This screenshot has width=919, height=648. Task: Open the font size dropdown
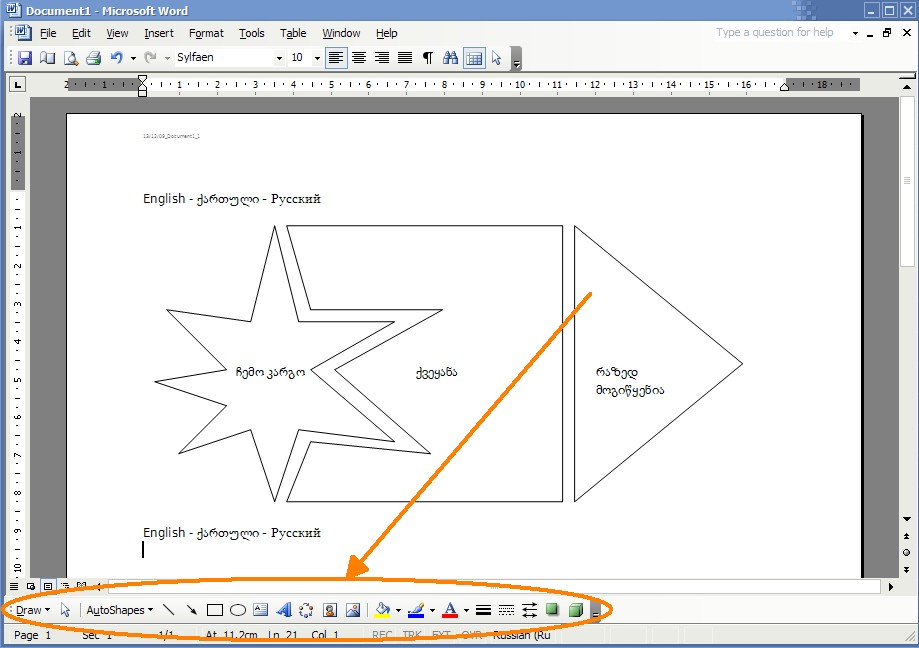[317, 58]
